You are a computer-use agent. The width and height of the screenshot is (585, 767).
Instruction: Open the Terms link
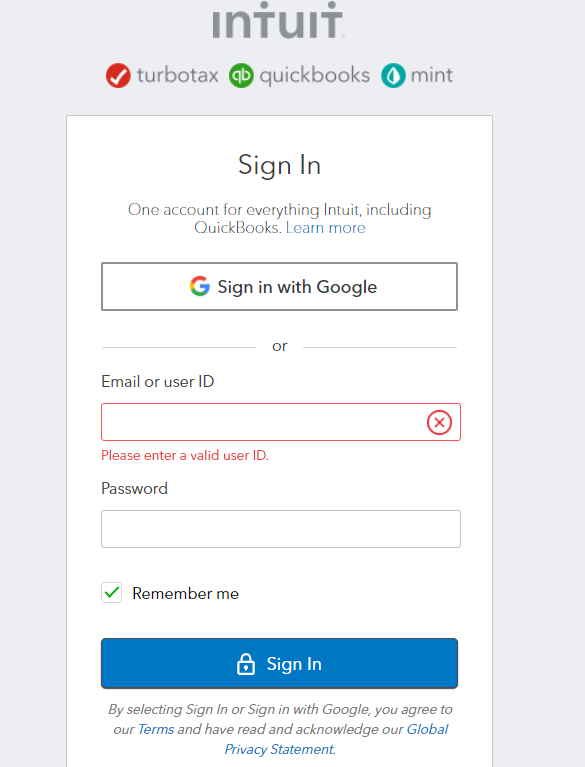(156, 729)
